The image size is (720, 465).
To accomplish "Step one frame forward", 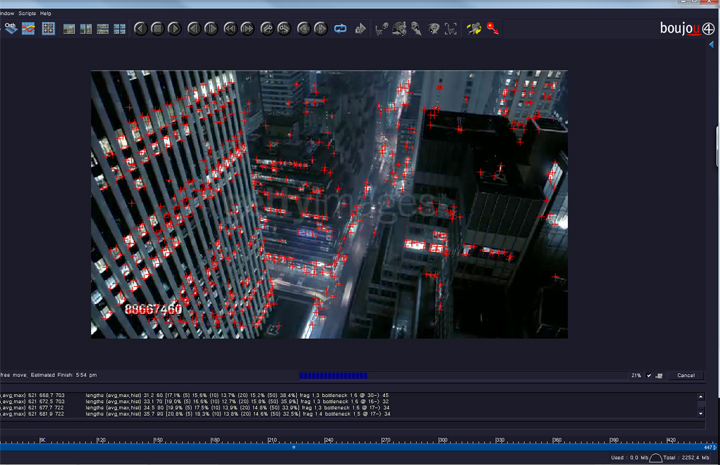I will [x=211, y=29].
